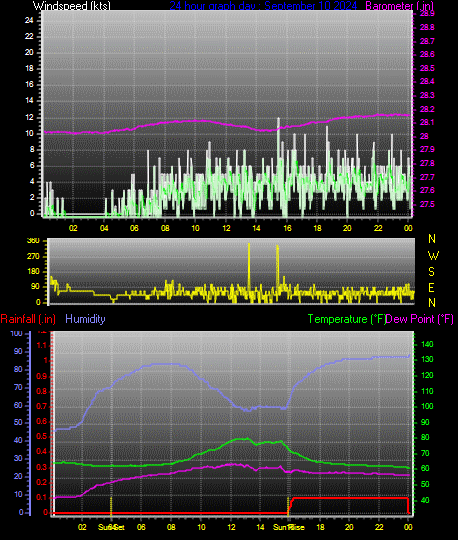This screenshot has height=540, width=458.
Task: Click the green "Temperature (°F)" legend label
Action: pyautogui.click(x=346, y=319)
